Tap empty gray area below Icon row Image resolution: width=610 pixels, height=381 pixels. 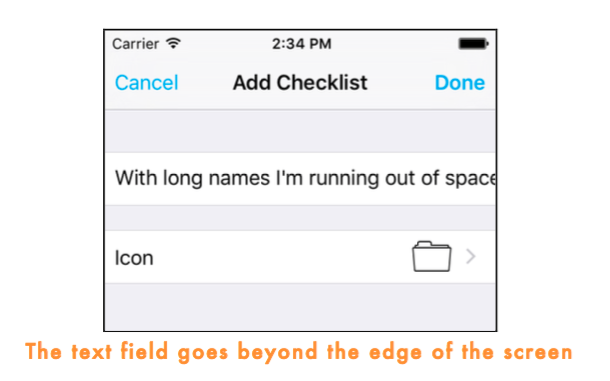coord(300,307)
